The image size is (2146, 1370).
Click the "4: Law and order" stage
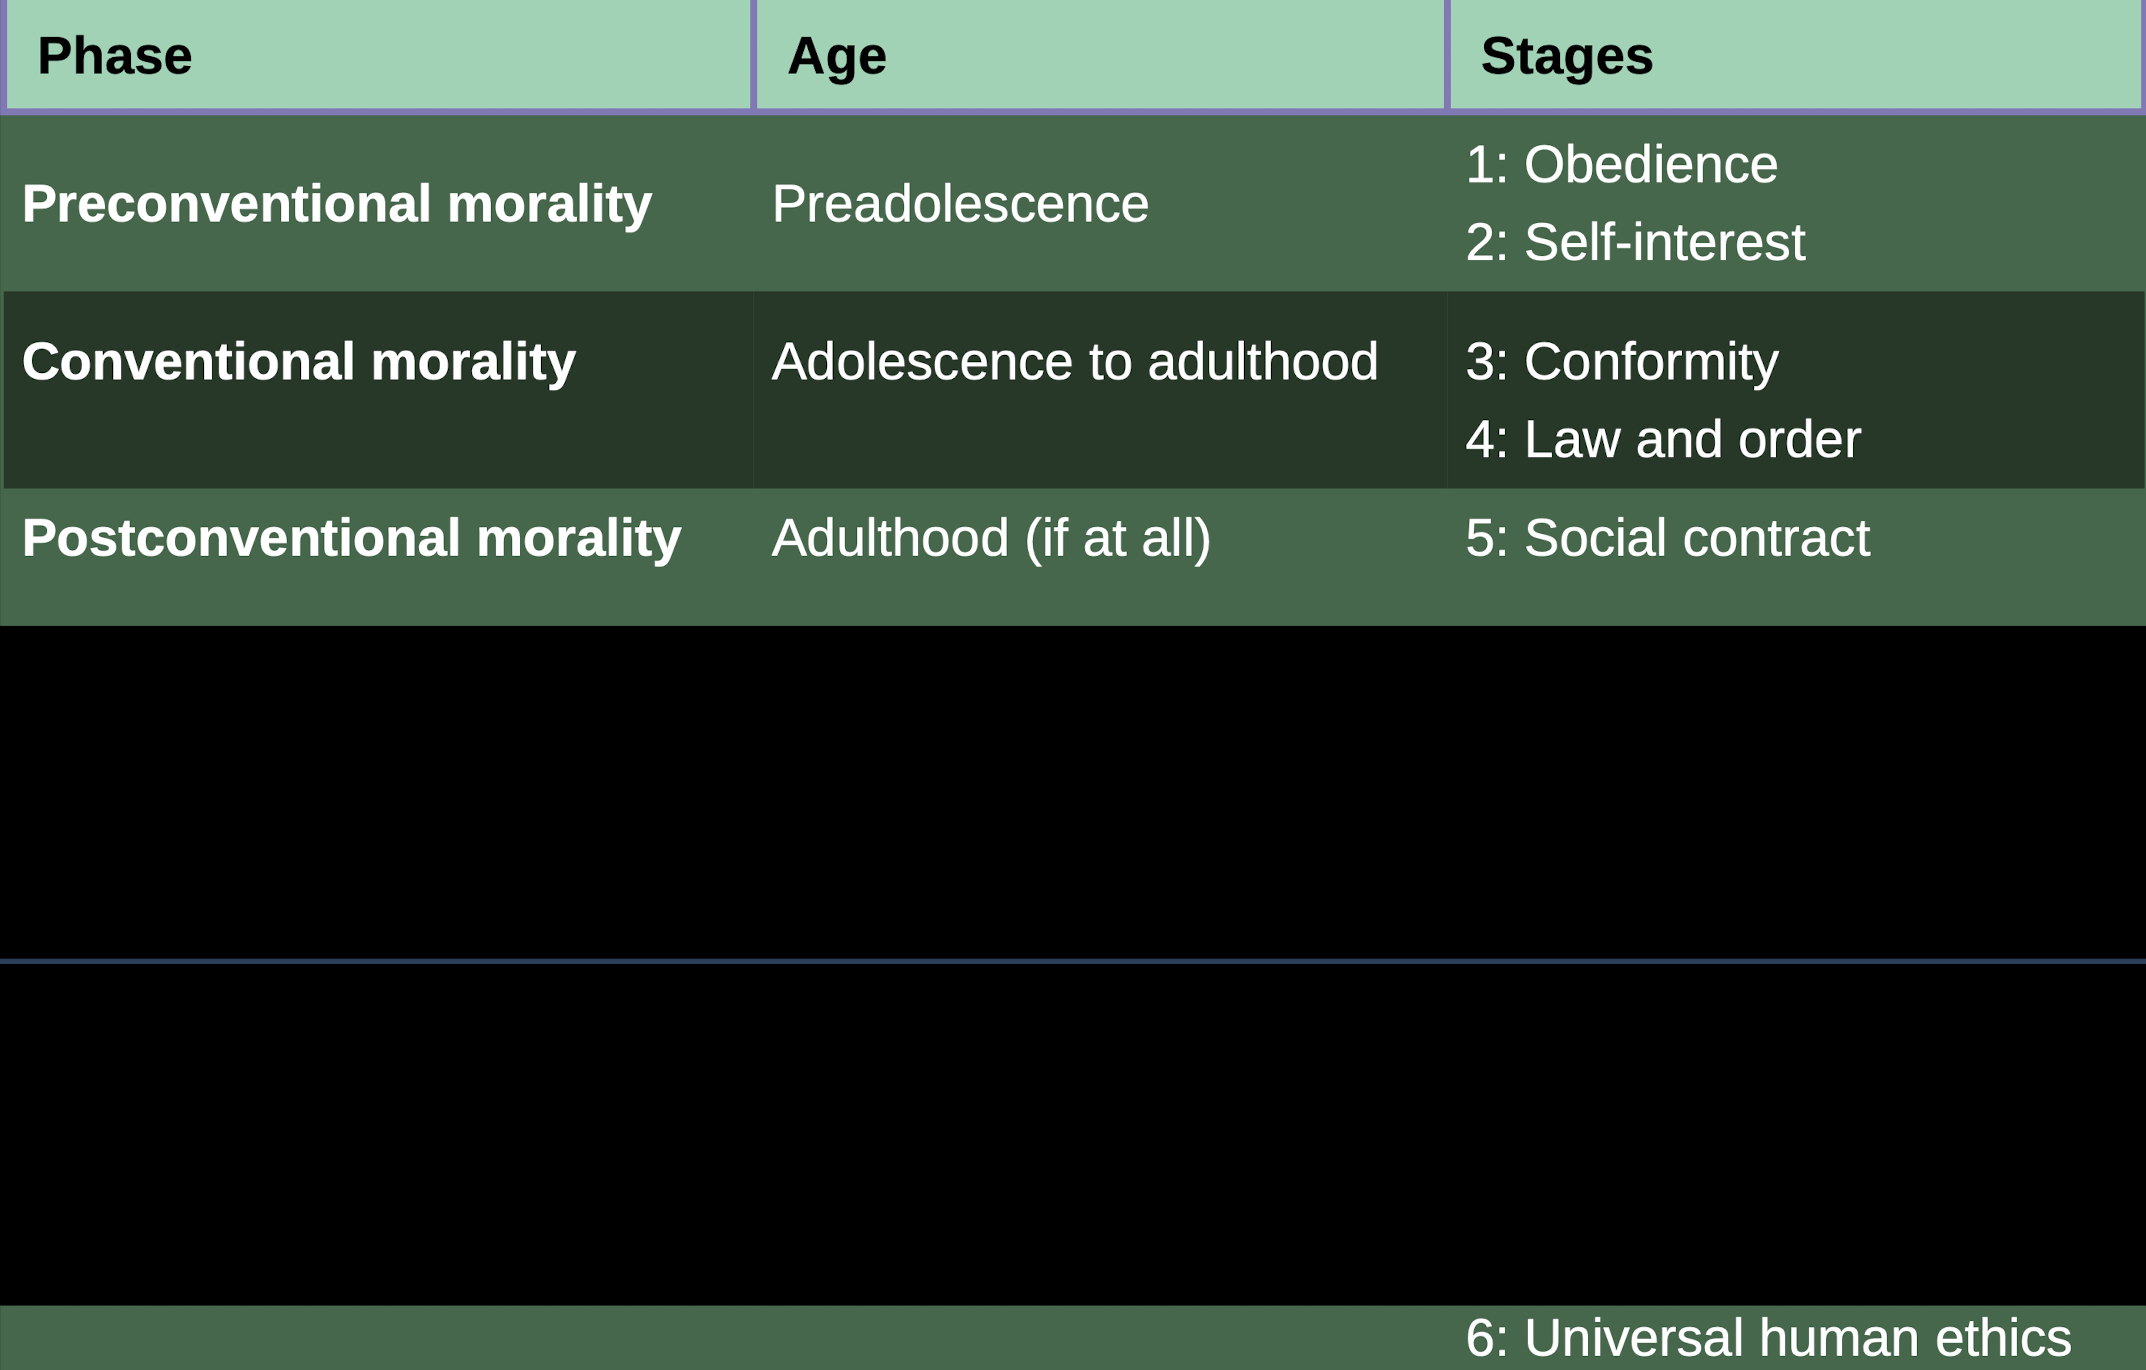pos(1662,439)
